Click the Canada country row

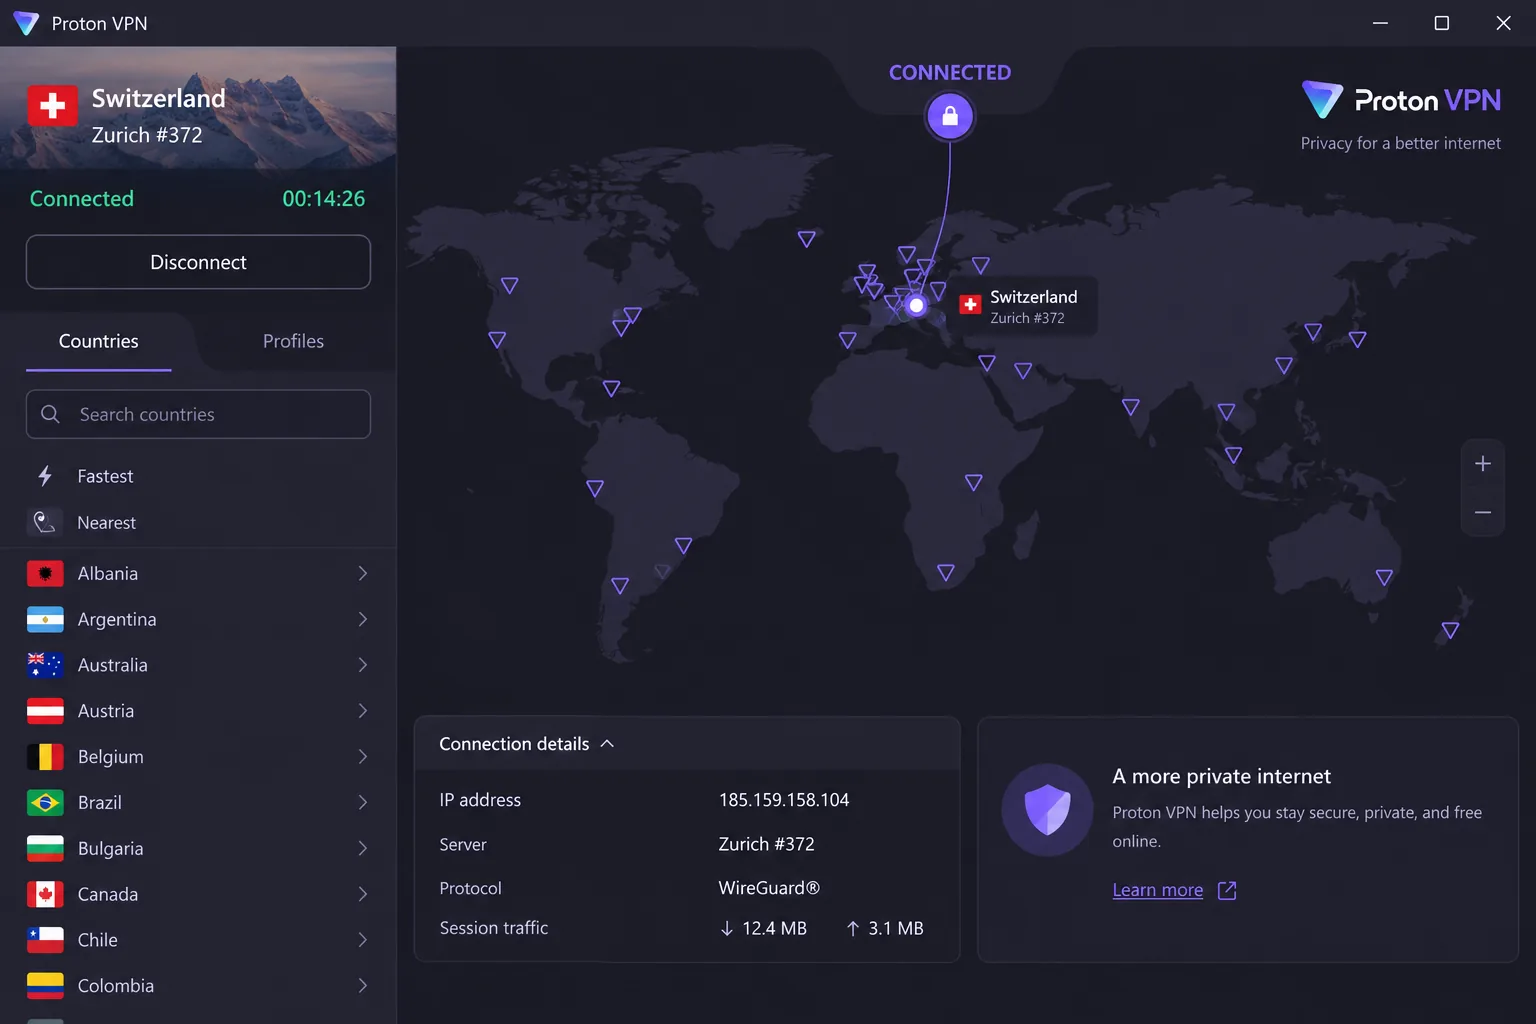click(198, 894)
